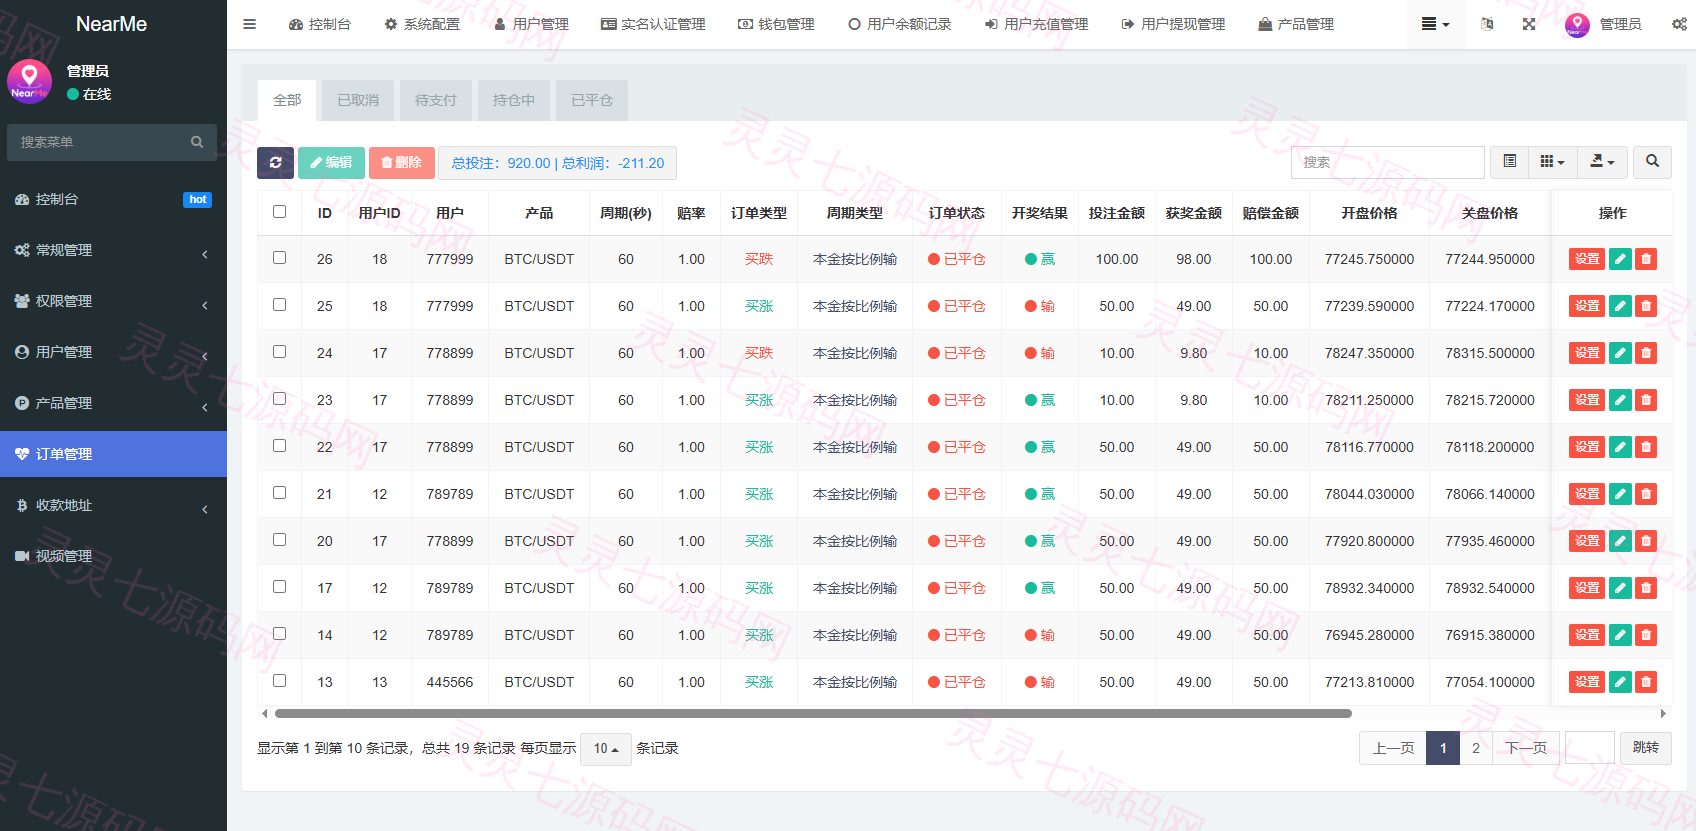Switch to the 已取消 tab
Viewport: 1696px width, 831px height.
pyautogui.click(x=358, y=100)
